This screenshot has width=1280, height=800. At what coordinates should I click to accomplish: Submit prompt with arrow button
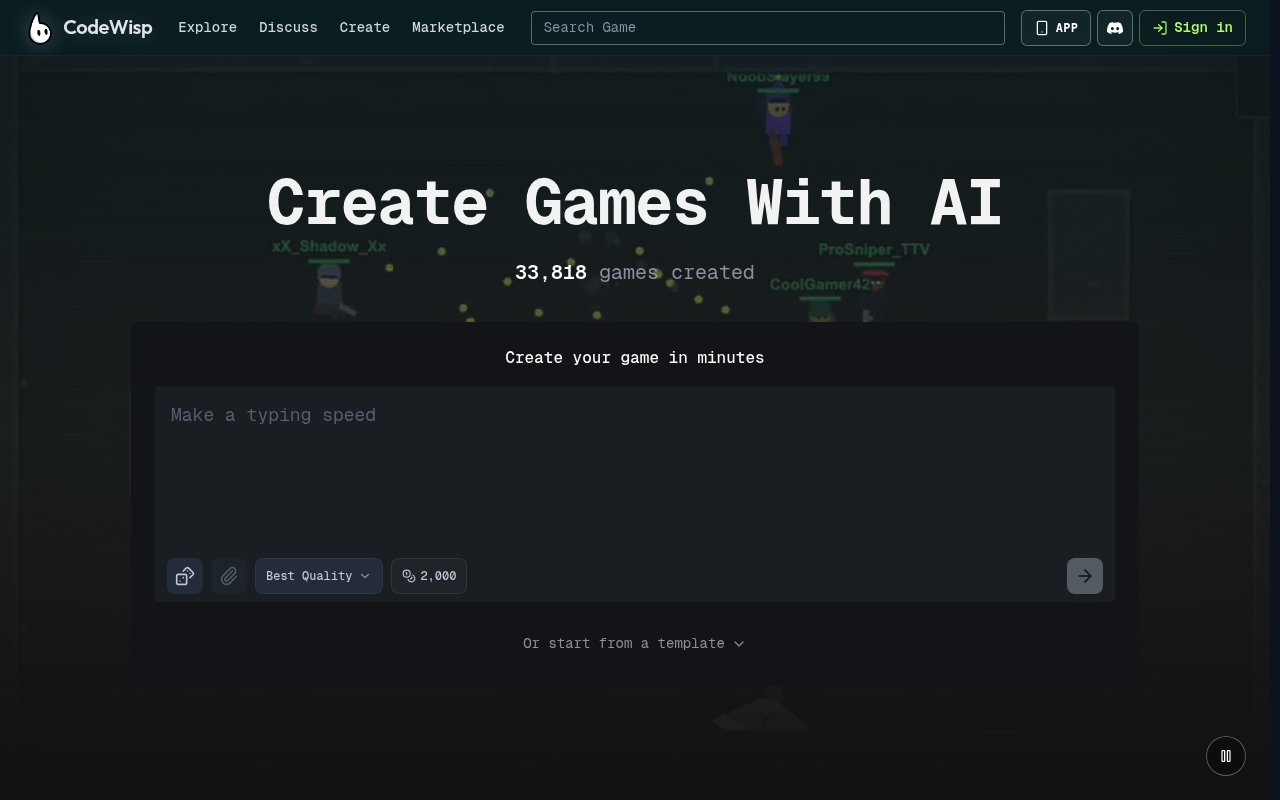[x=1084, y=576]
